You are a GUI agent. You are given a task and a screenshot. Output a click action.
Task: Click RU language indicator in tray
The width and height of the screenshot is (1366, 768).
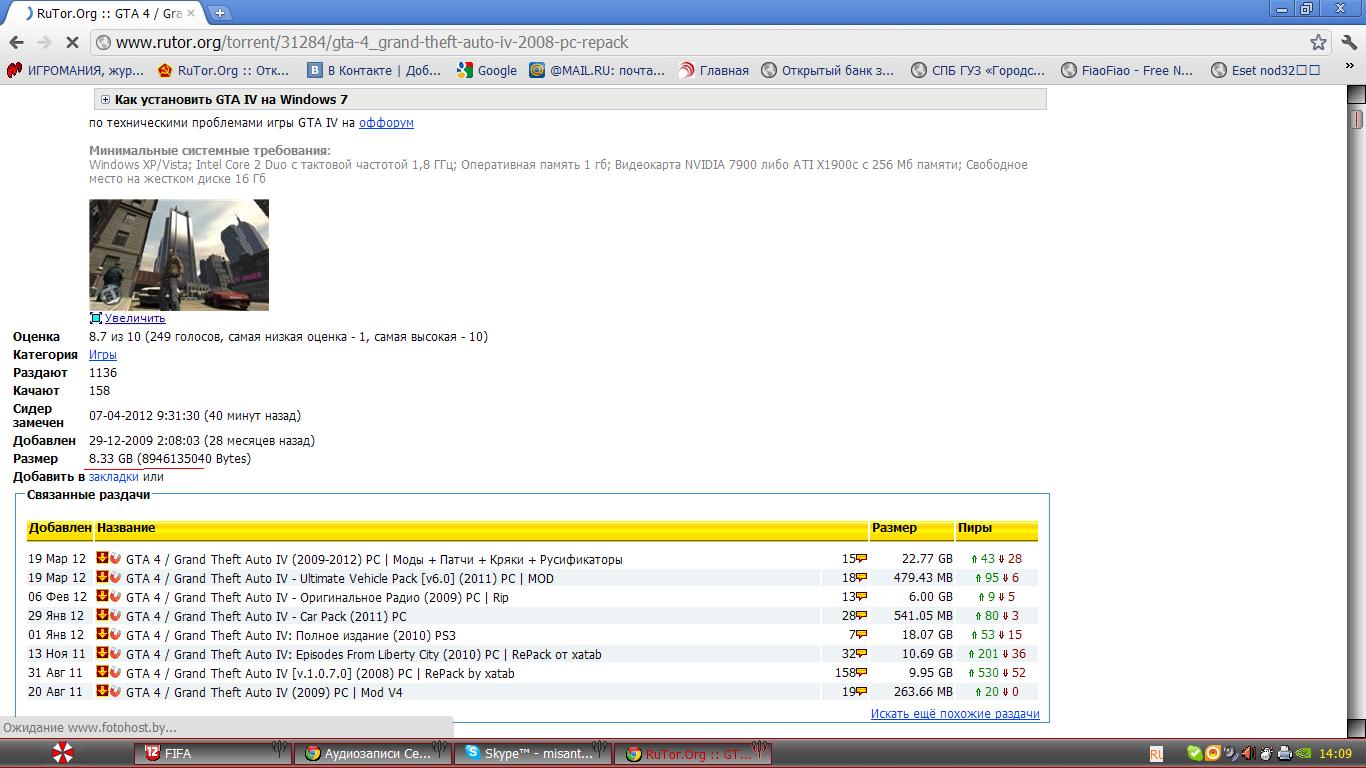point(1156,754)
